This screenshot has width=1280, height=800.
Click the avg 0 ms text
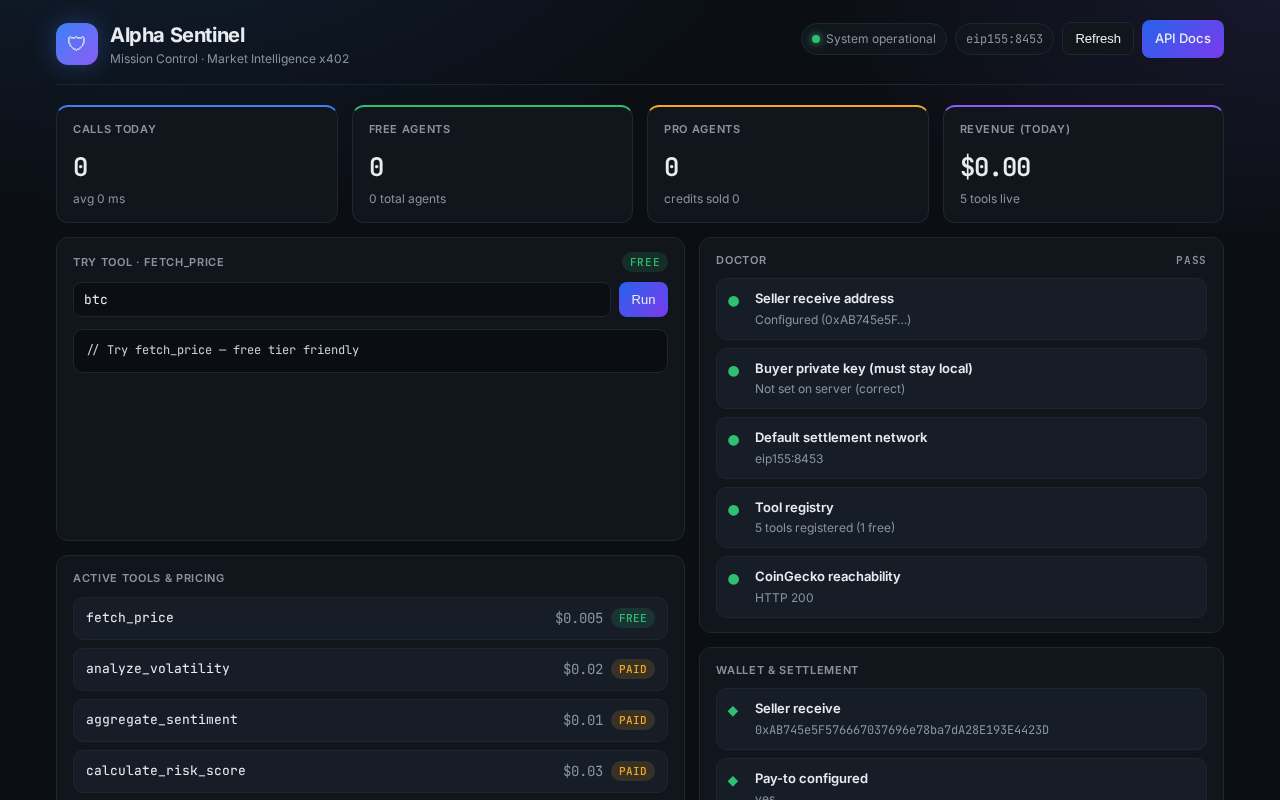click(x=99, y=199)
